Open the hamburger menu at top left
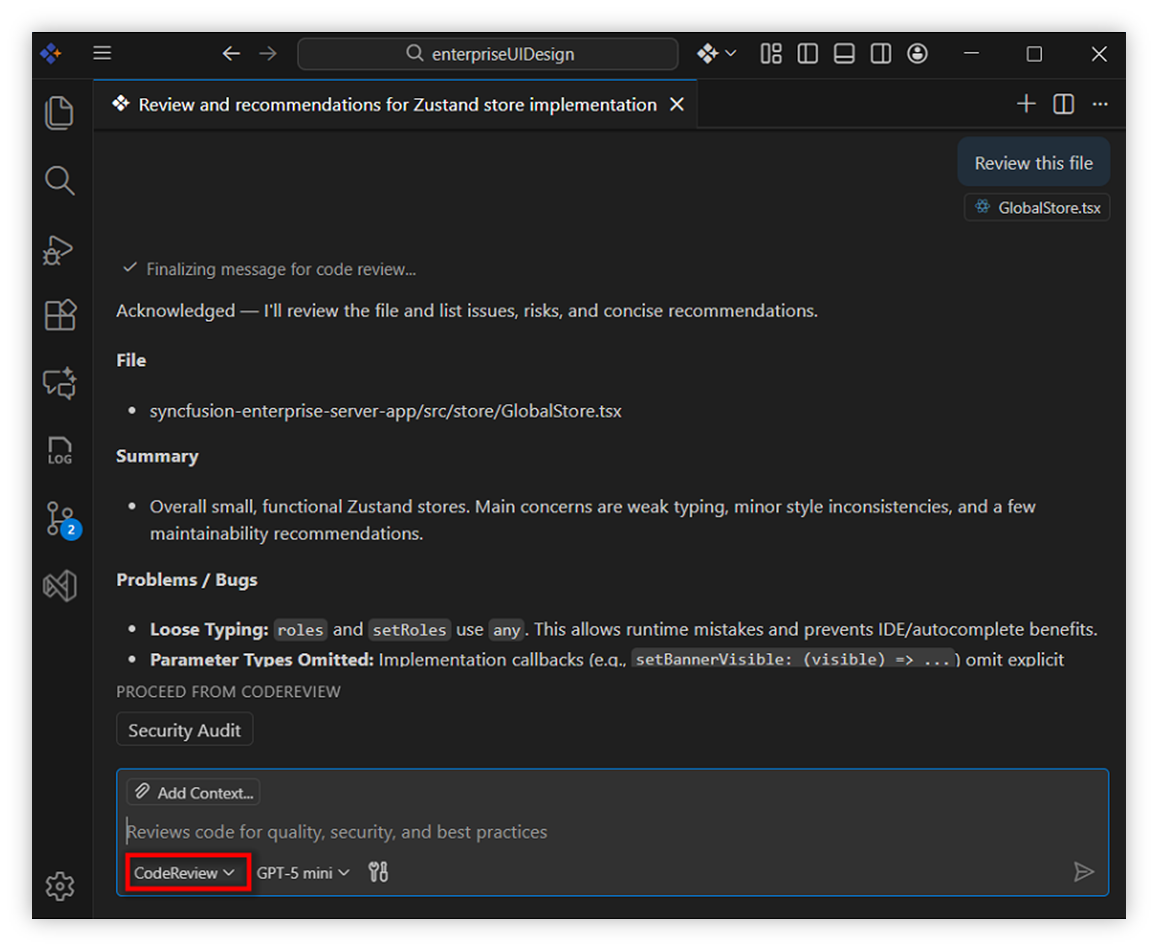The image size is (1158, 951). pyautogui.click(x=101, y=53)
